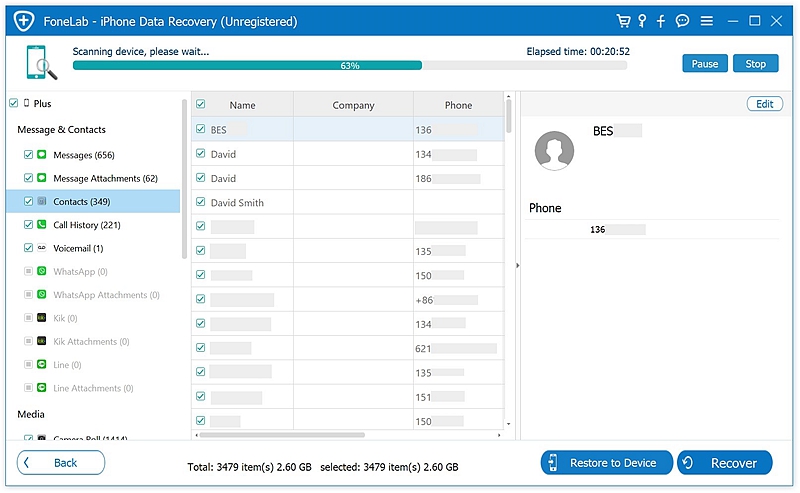This screenshot has height=493, width=800.
Task: Select the row with phone 151
Action: 347,397
